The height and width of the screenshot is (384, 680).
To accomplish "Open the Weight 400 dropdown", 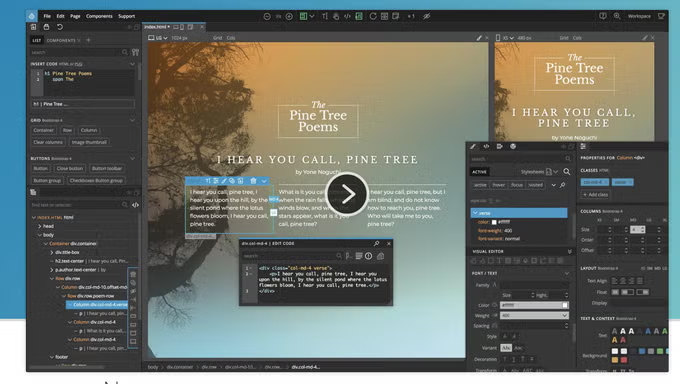I will click(x=534, y=315).
